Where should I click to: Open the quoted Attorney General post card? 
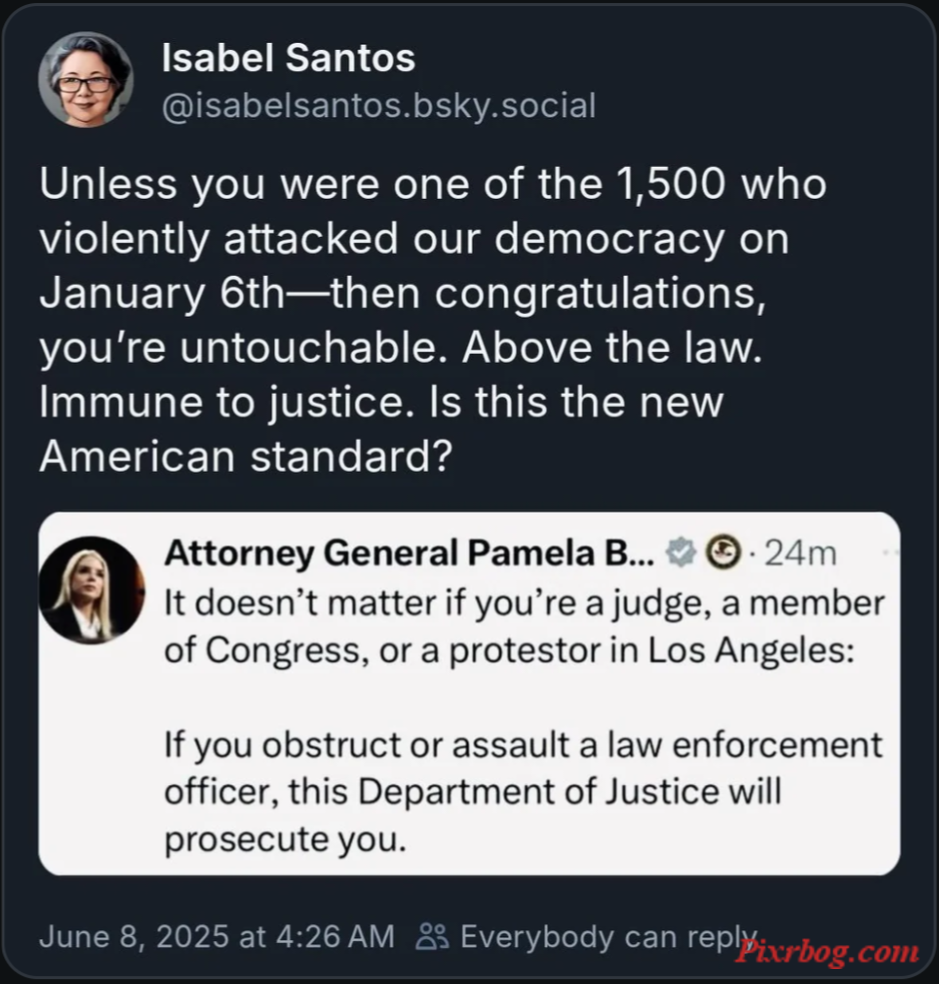click(x=469, y=693)
